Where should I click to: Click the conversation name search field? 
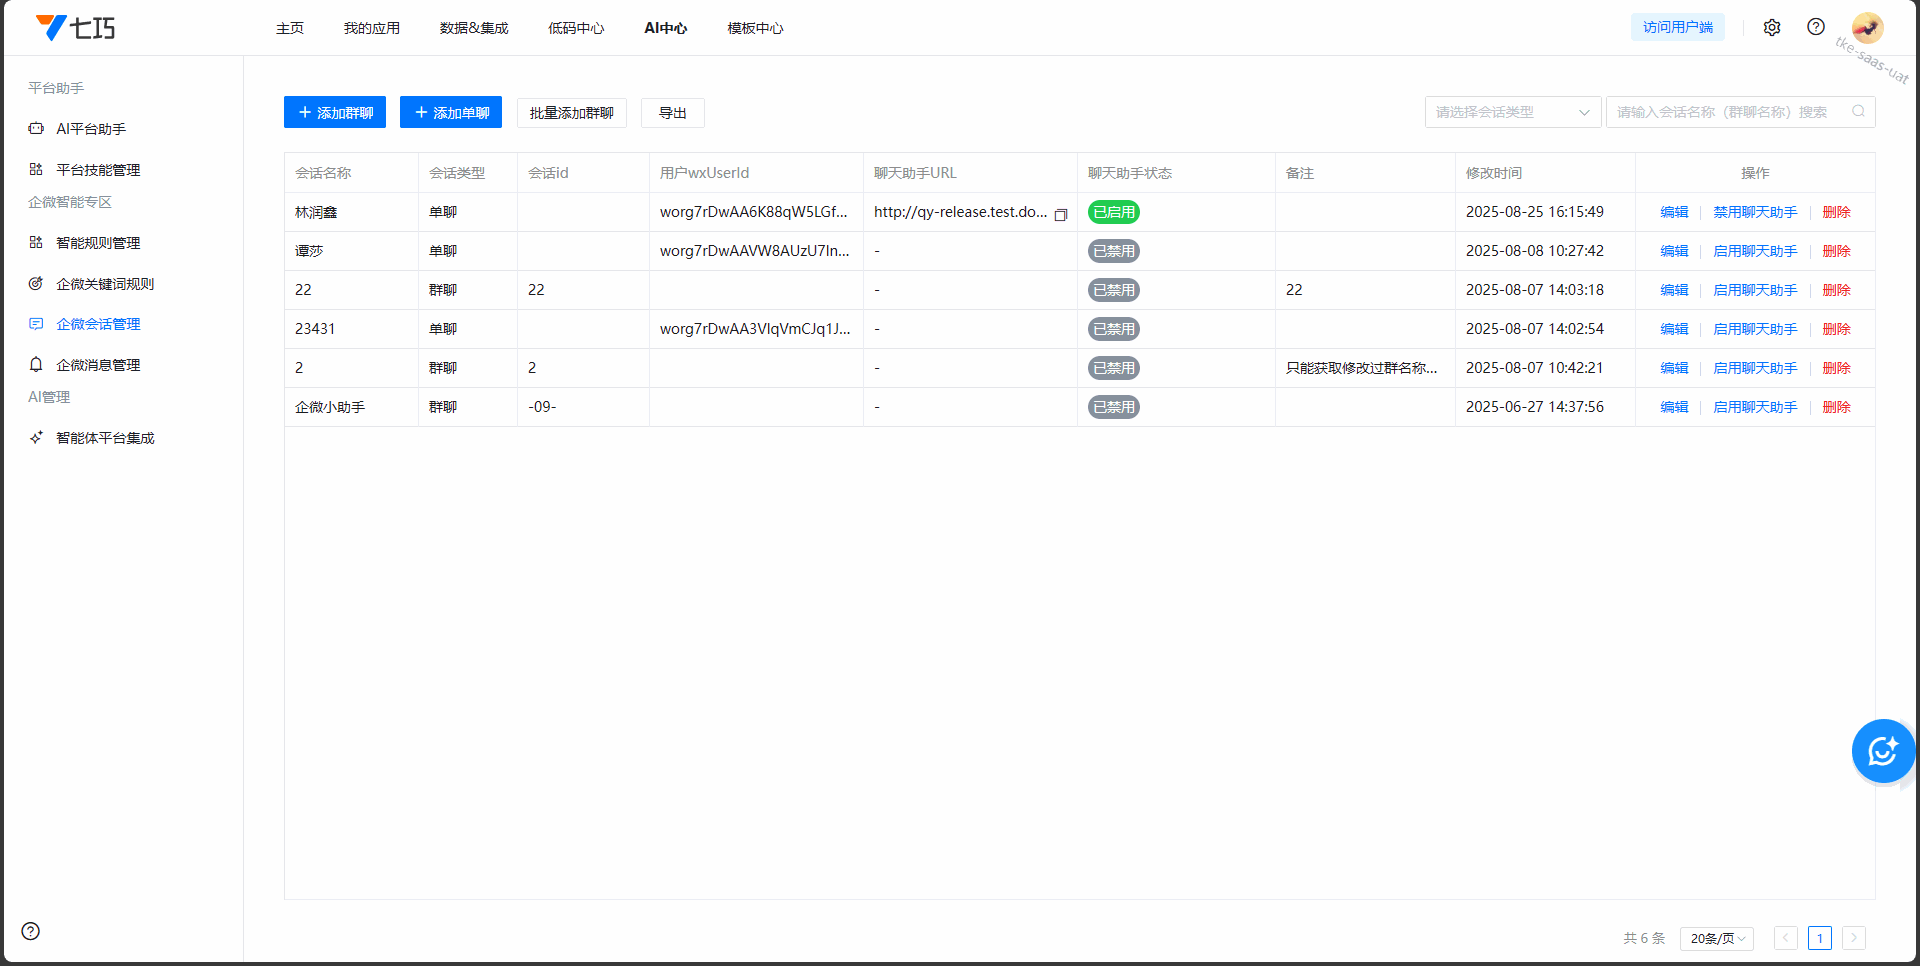(1730, 112)
